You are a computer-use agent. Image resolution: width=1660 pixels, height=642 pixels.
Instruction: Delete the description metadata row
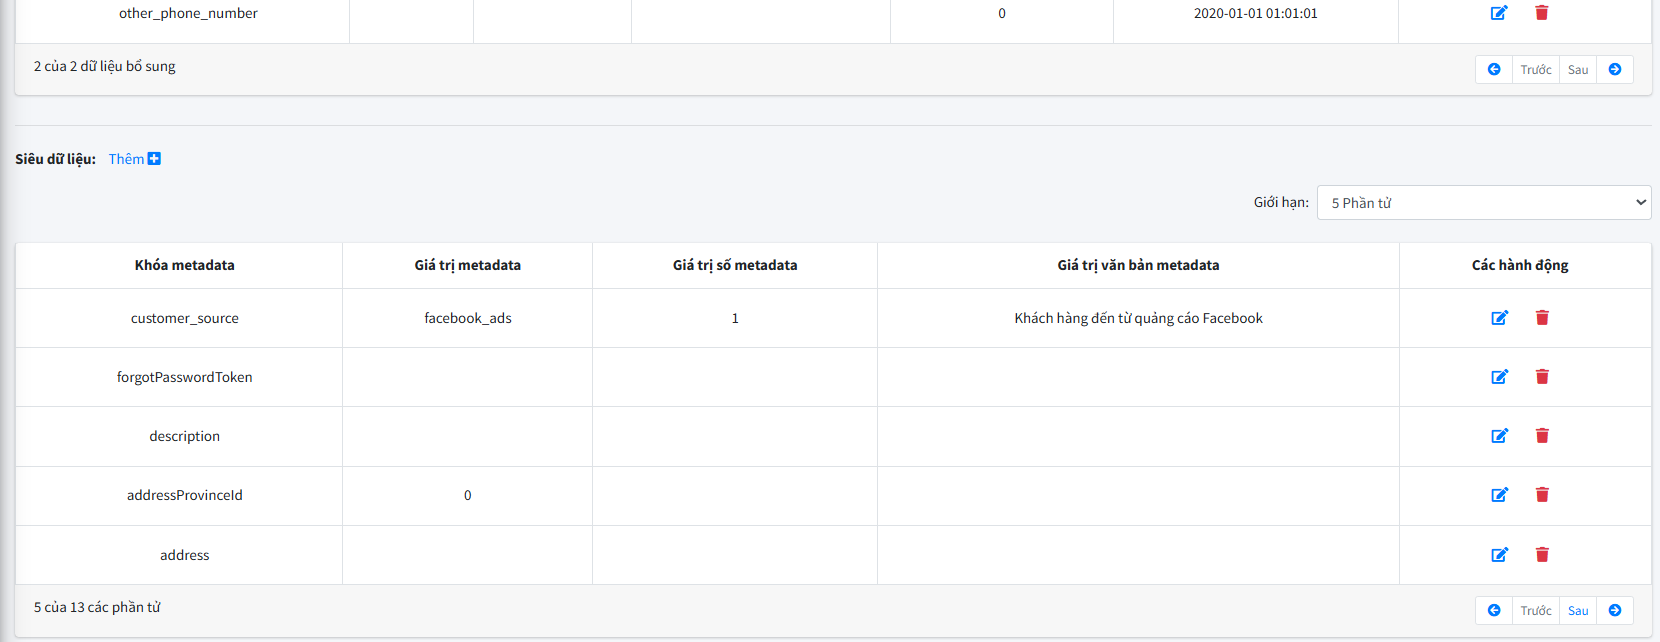pyautogui.click(x=1542, y=436)
